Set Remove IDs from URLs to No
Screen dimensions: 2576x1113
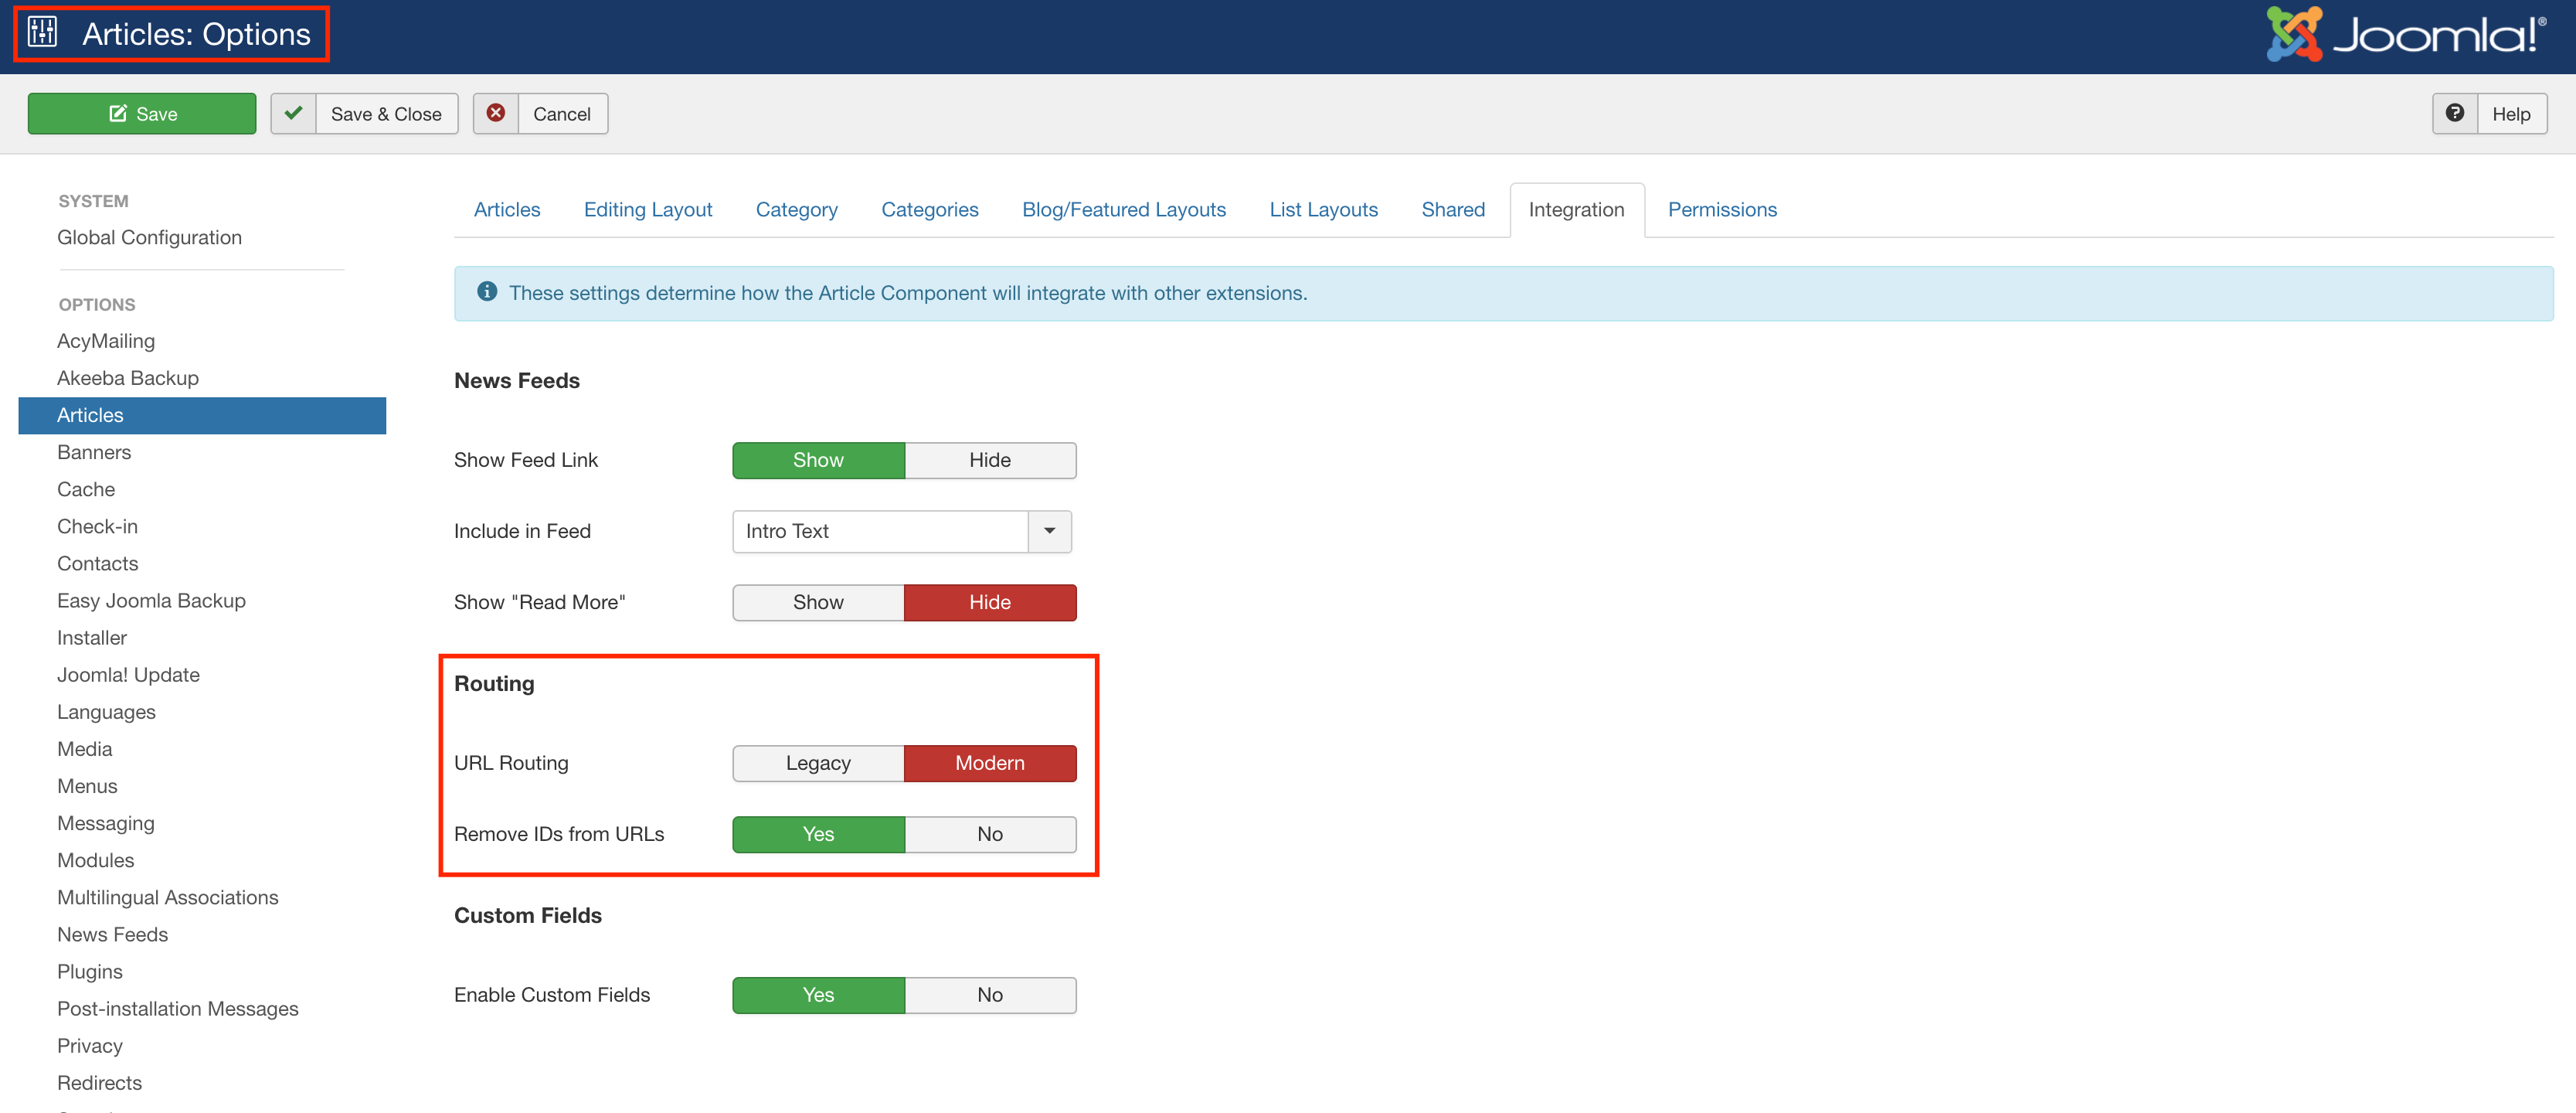[x=989, y=834]
